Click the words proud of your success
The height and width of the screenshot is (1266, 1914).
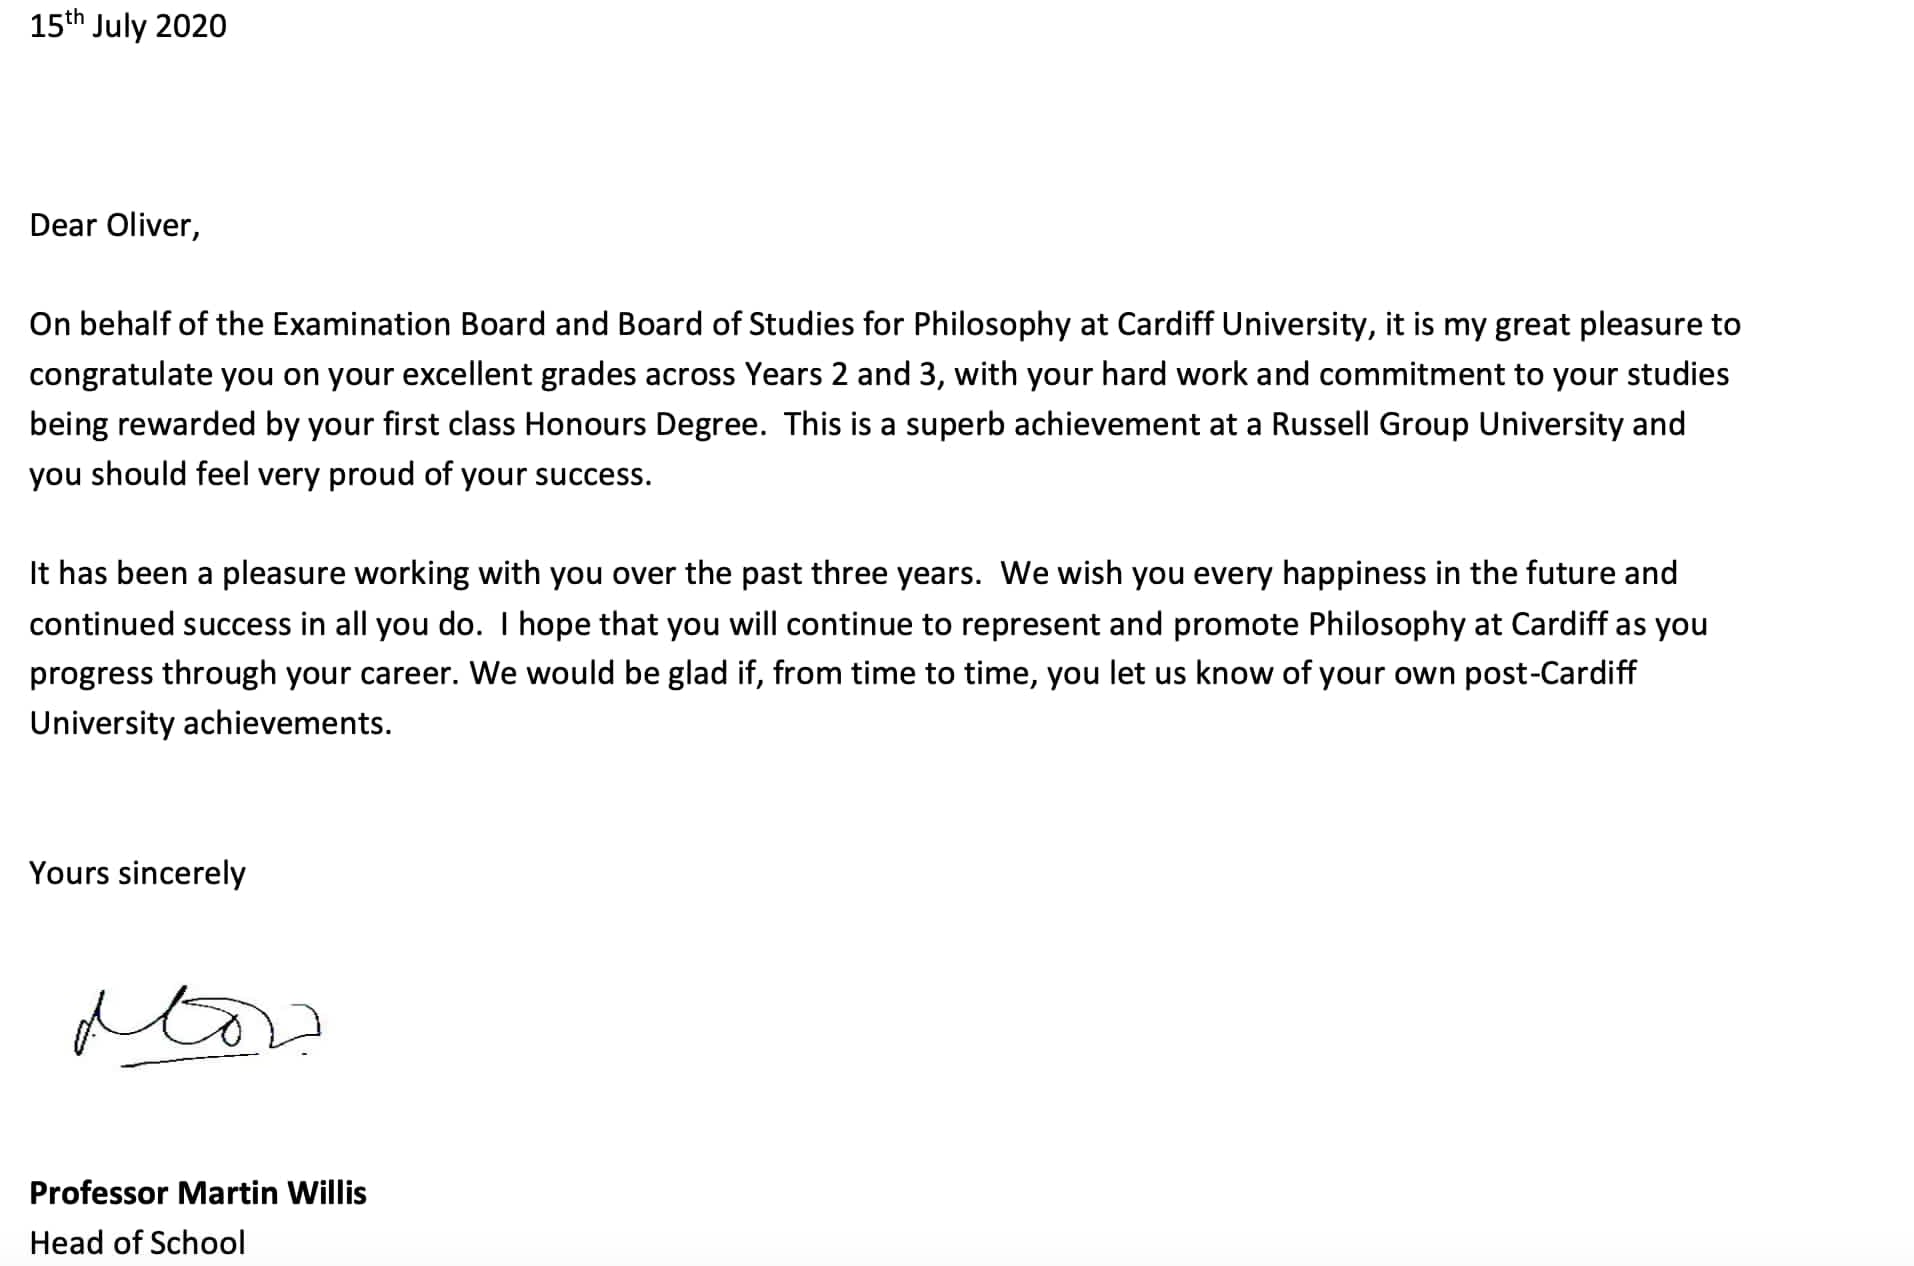490,474
